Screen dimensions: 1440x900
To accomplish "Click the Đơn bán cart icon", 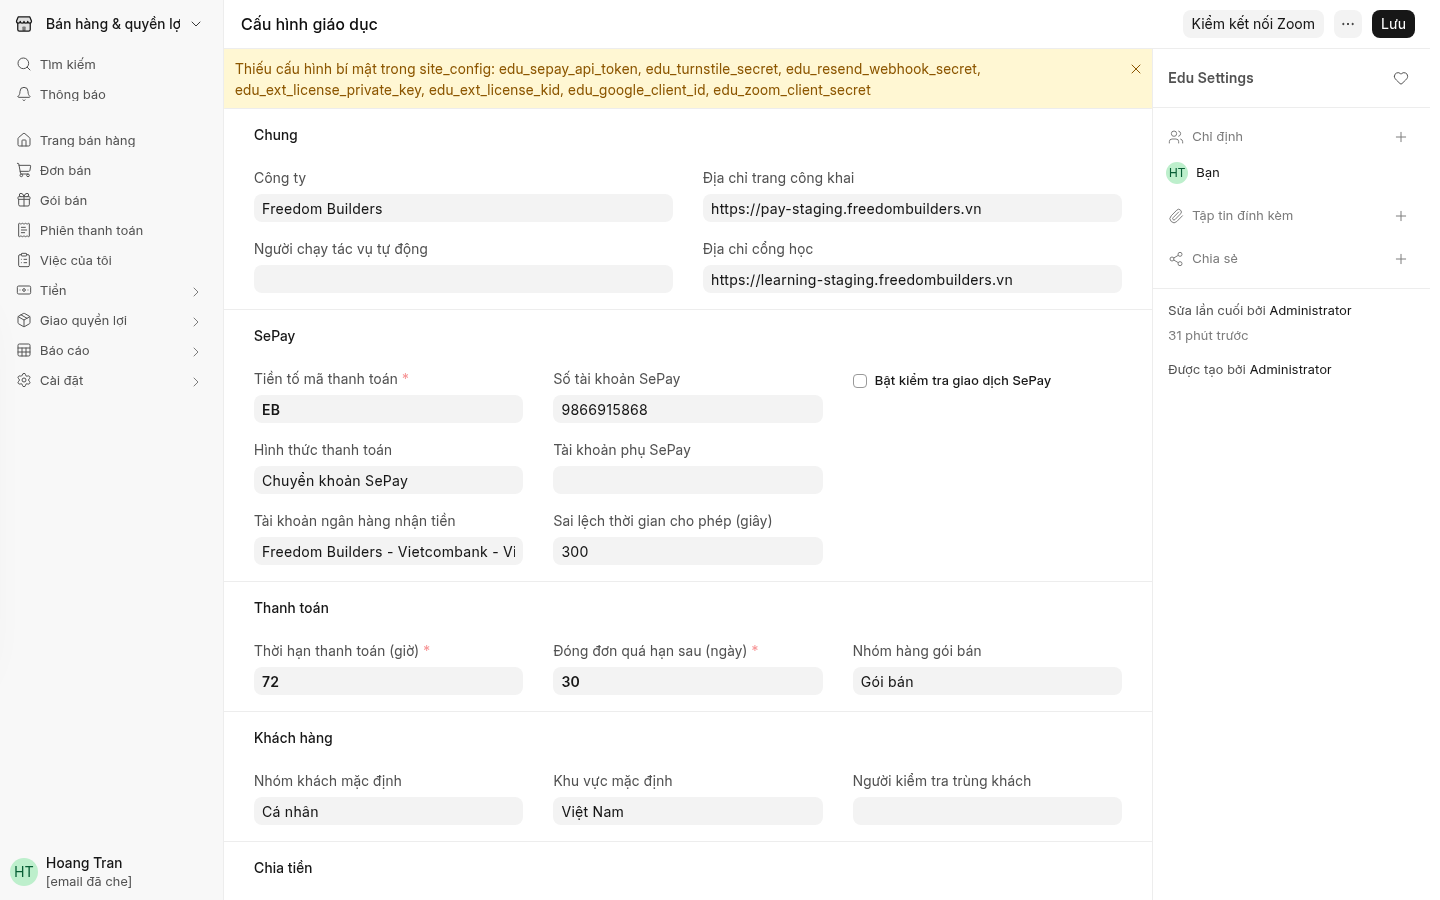I will pyautogui.click(x=24, y=170).
